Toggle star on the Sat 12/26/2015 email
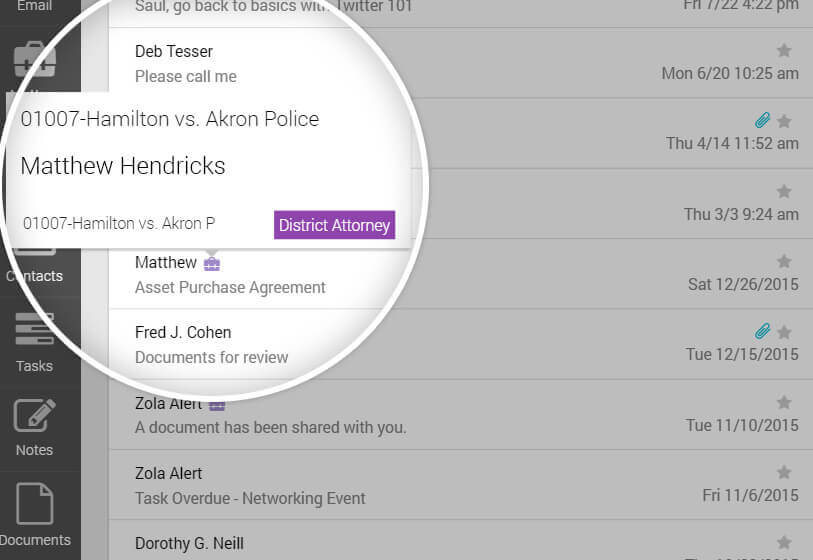The width and height of the screenshot is (813, 560). tap(784, 261)
